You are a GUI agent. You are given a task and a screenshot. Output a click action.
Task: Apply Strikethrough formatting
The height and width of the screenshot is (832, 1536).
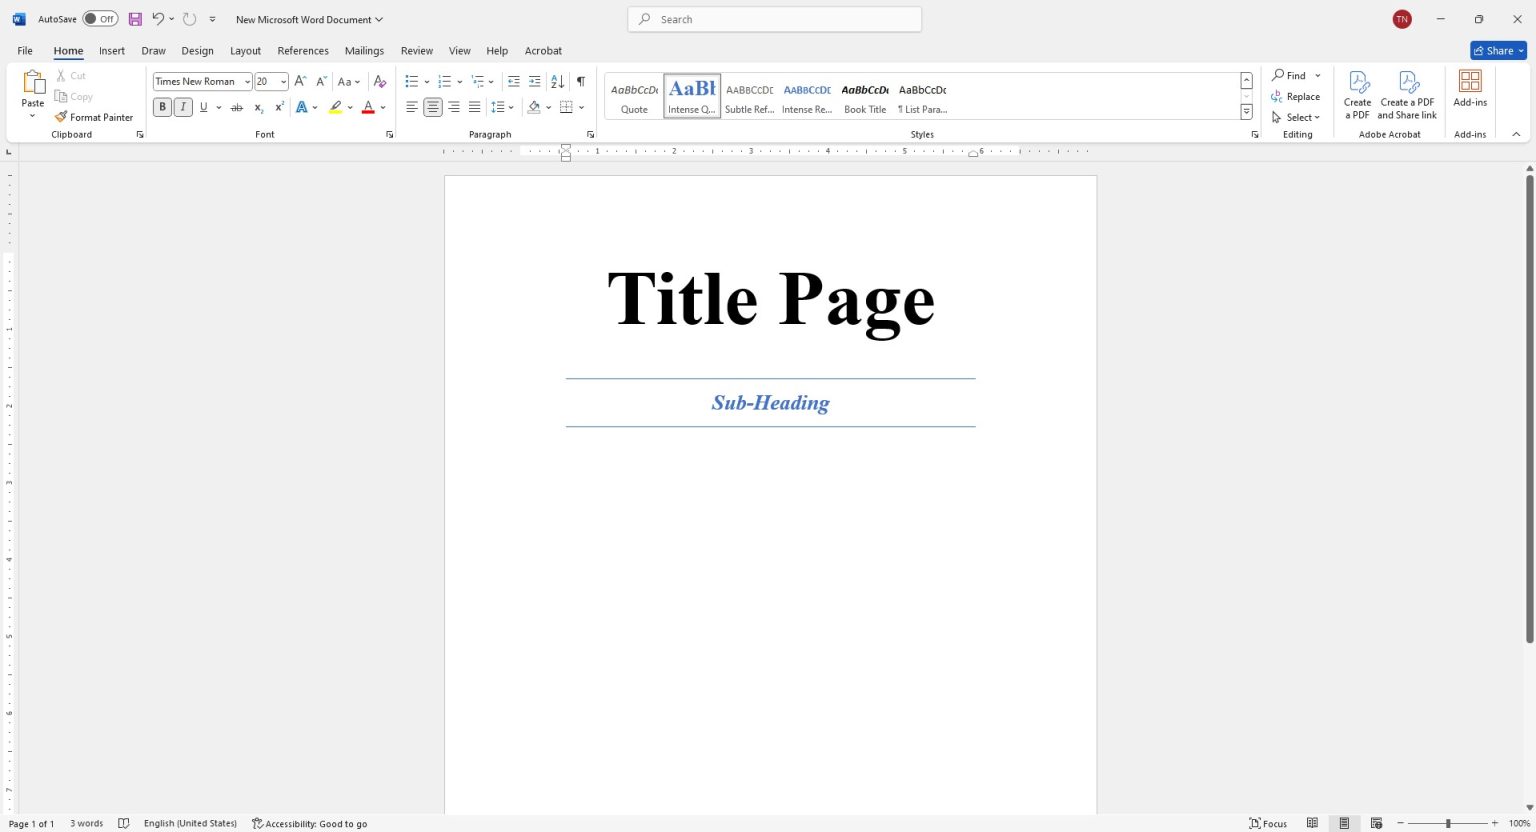point(237,107)
